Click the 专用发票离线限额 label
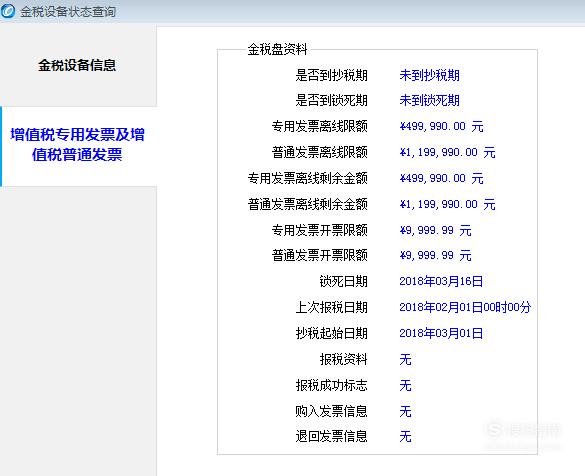The image size is (585, 476). click(x=319, y=126)
